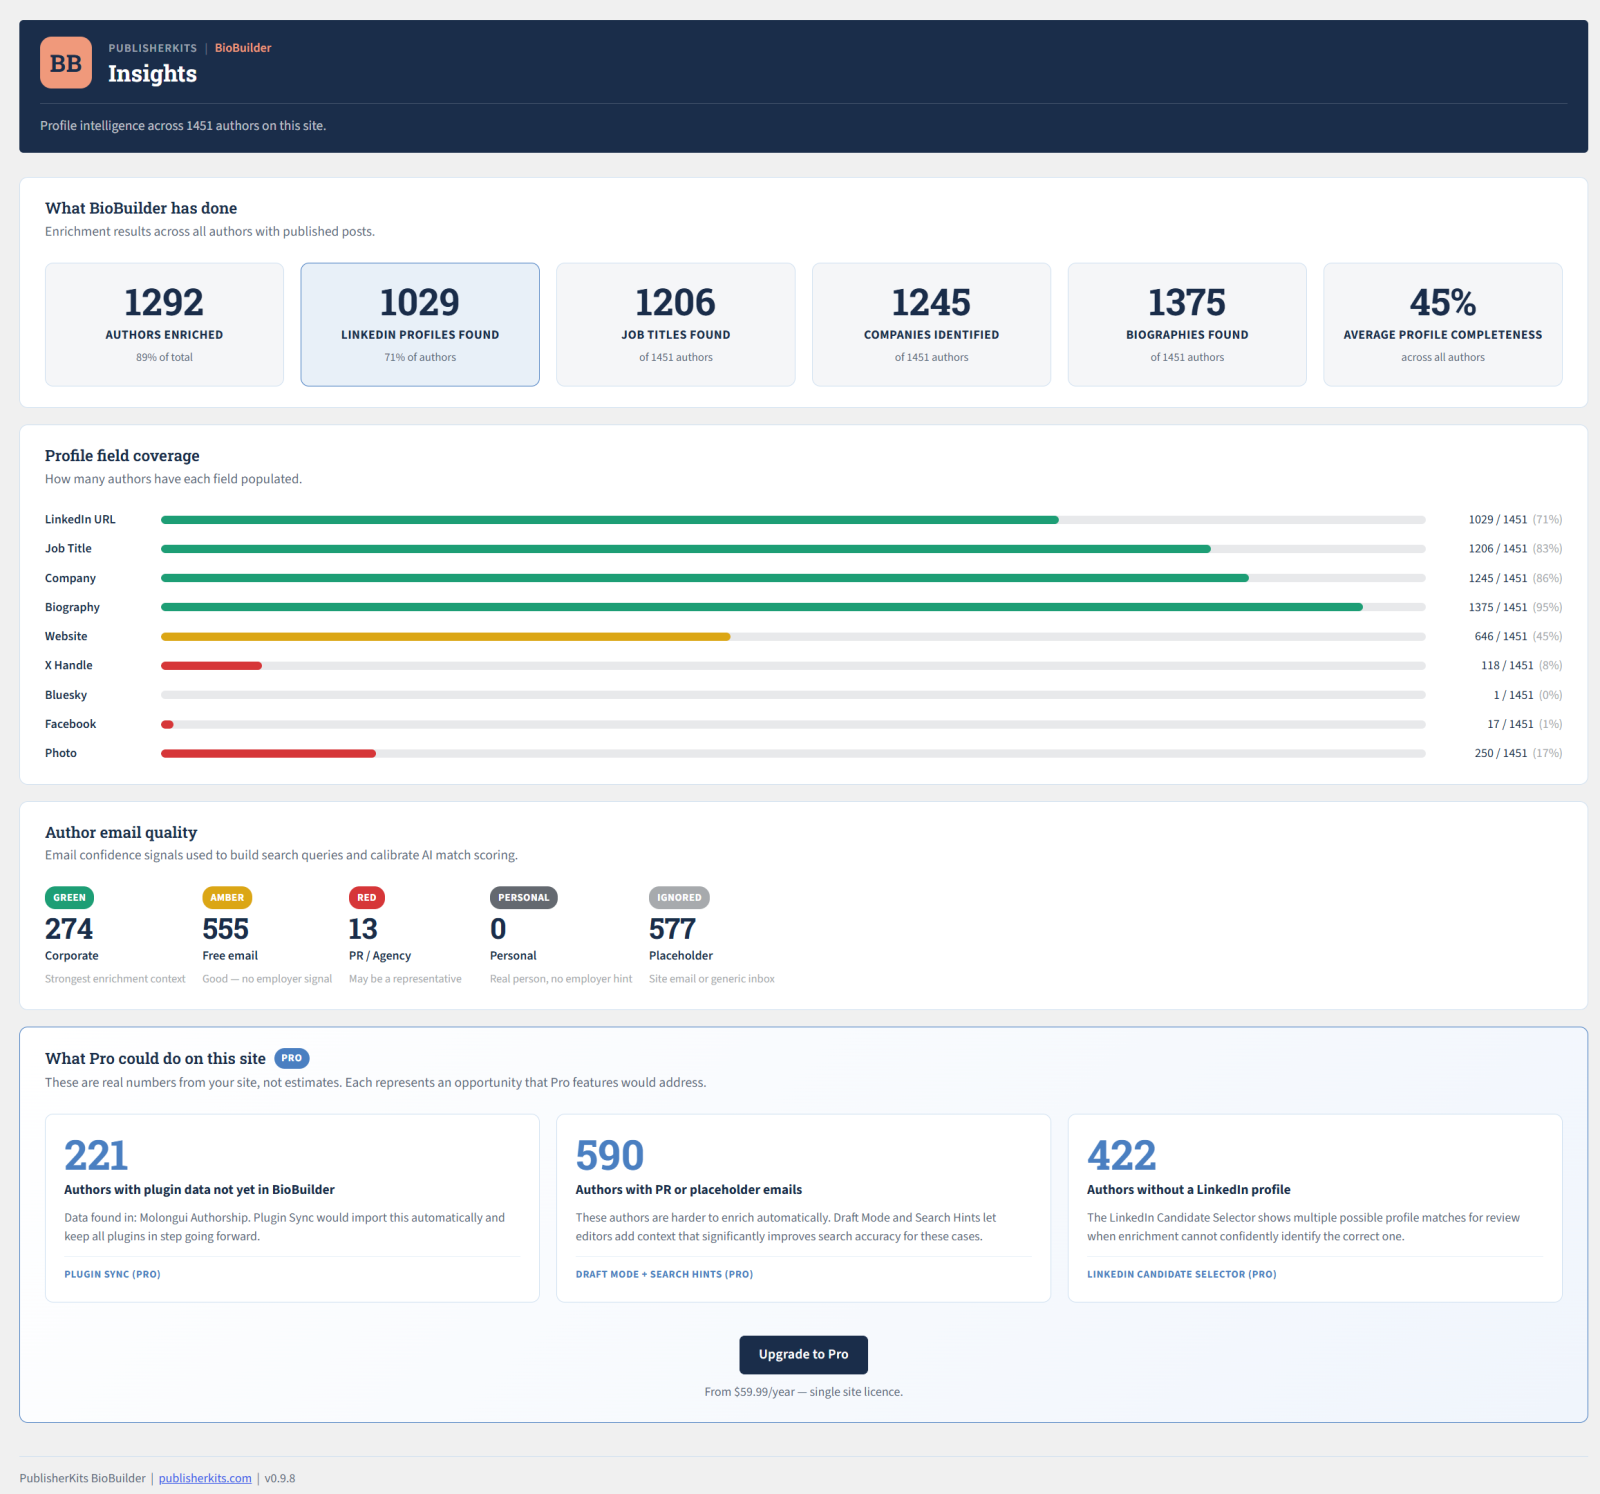Click the 'X Handle' field label
This screenshot has width=1600, height=1494.
[x=69, y=665]
